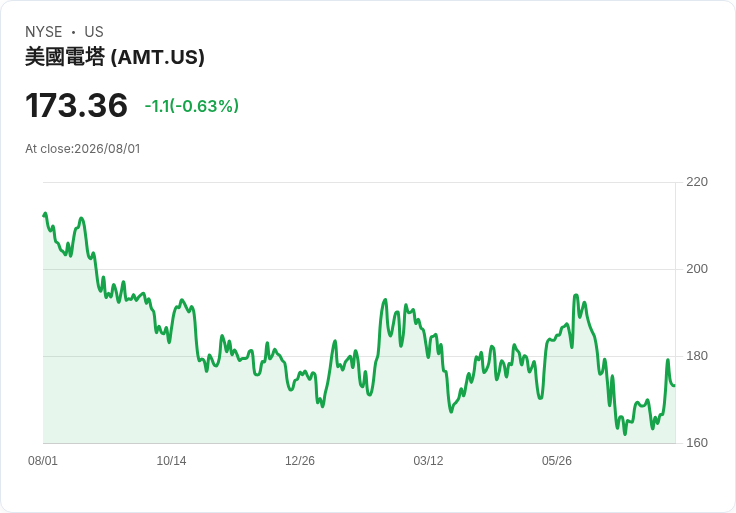
Task: Click the 12/26 x-axis date label
Action: pos(300,461)
